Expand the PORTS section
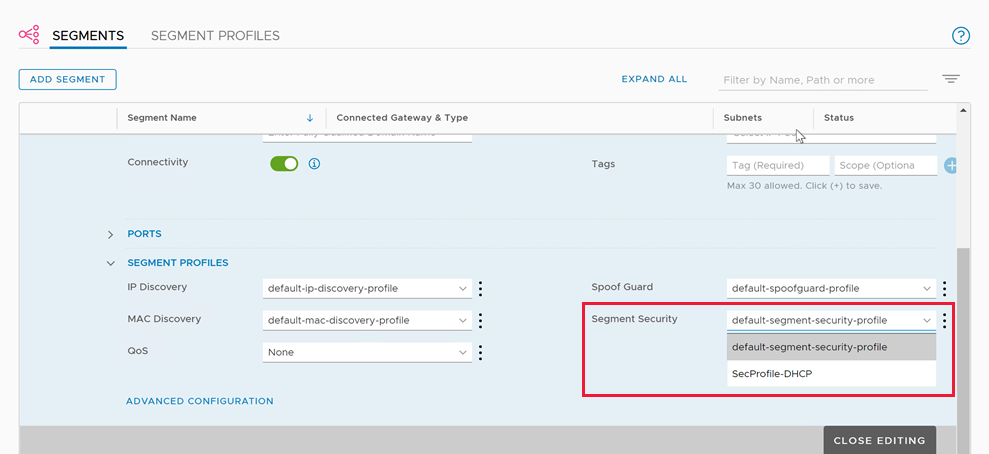The width and height of the screenshot is (989, 454). [x=111, y=234]
